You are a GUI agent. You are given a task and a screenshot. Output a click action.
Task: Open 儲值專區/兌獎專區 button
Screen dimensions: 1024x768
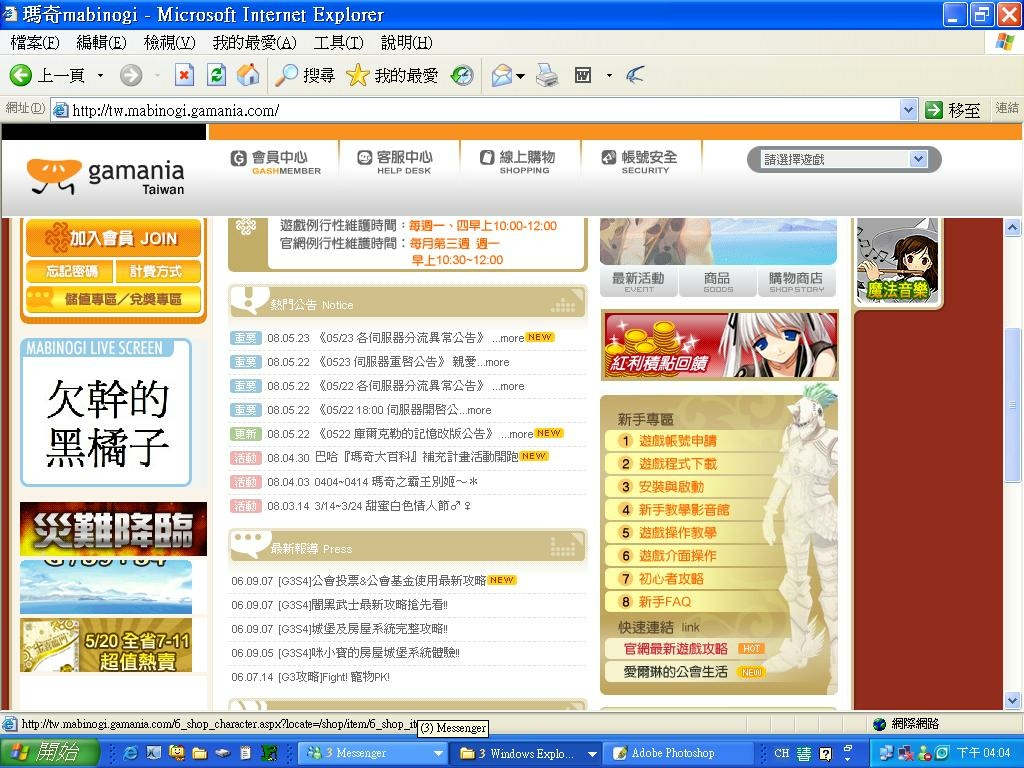pos(113,299)
